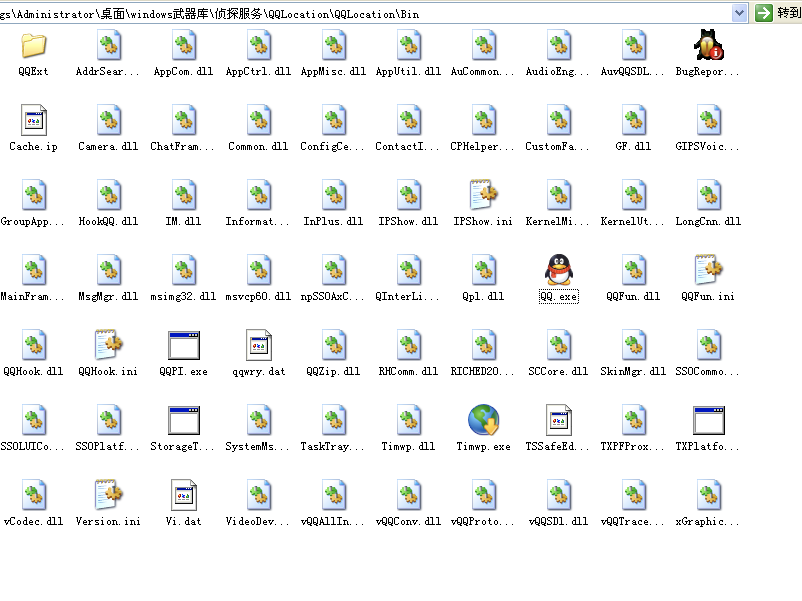Click the npSSOAxC... file name
Image resolution: width=802 pixels, height=601 pixels.
[x=332, y=297]
